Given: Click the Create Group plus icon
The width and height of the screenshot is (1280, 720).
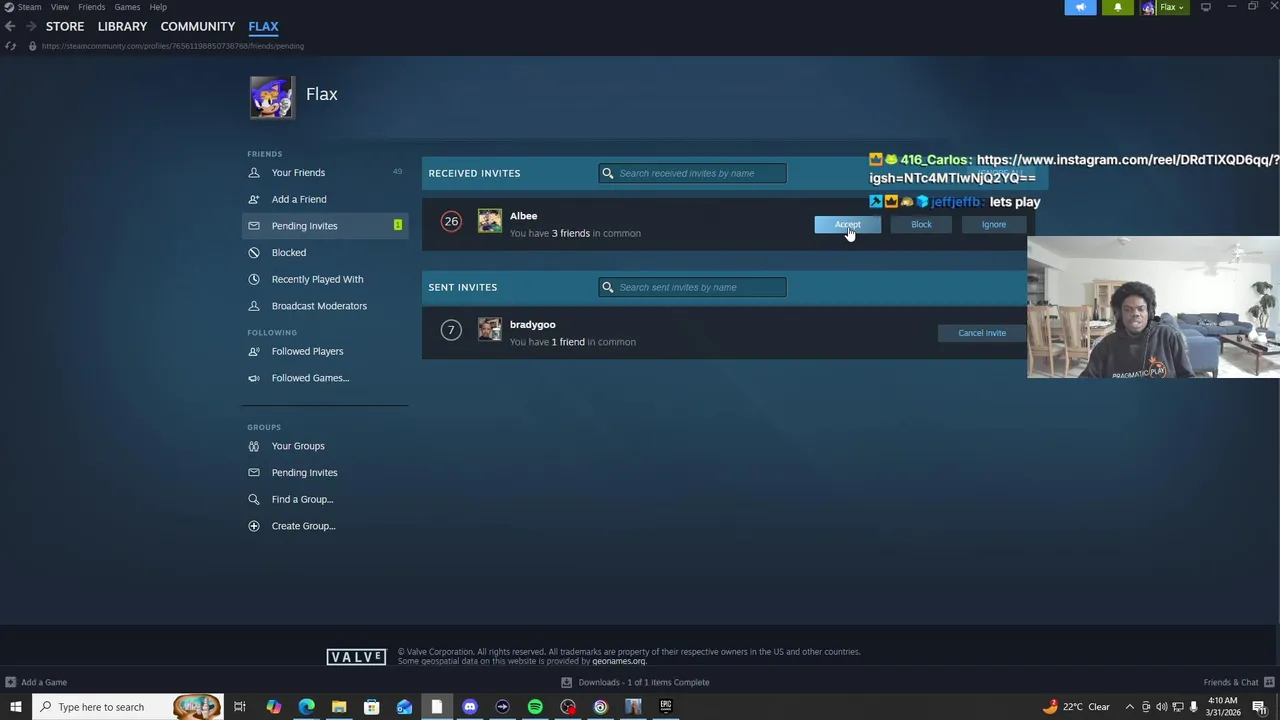Looking at the screenshot, I should (254, 526).
